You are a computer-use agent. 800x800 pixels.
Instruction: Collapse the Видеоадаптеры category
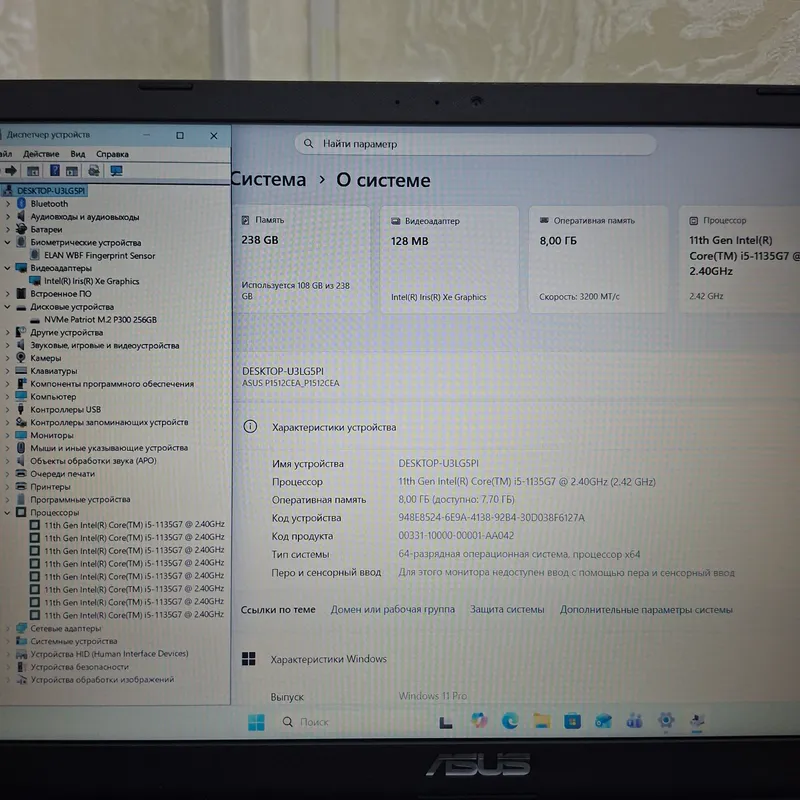[x=8, y=268]
